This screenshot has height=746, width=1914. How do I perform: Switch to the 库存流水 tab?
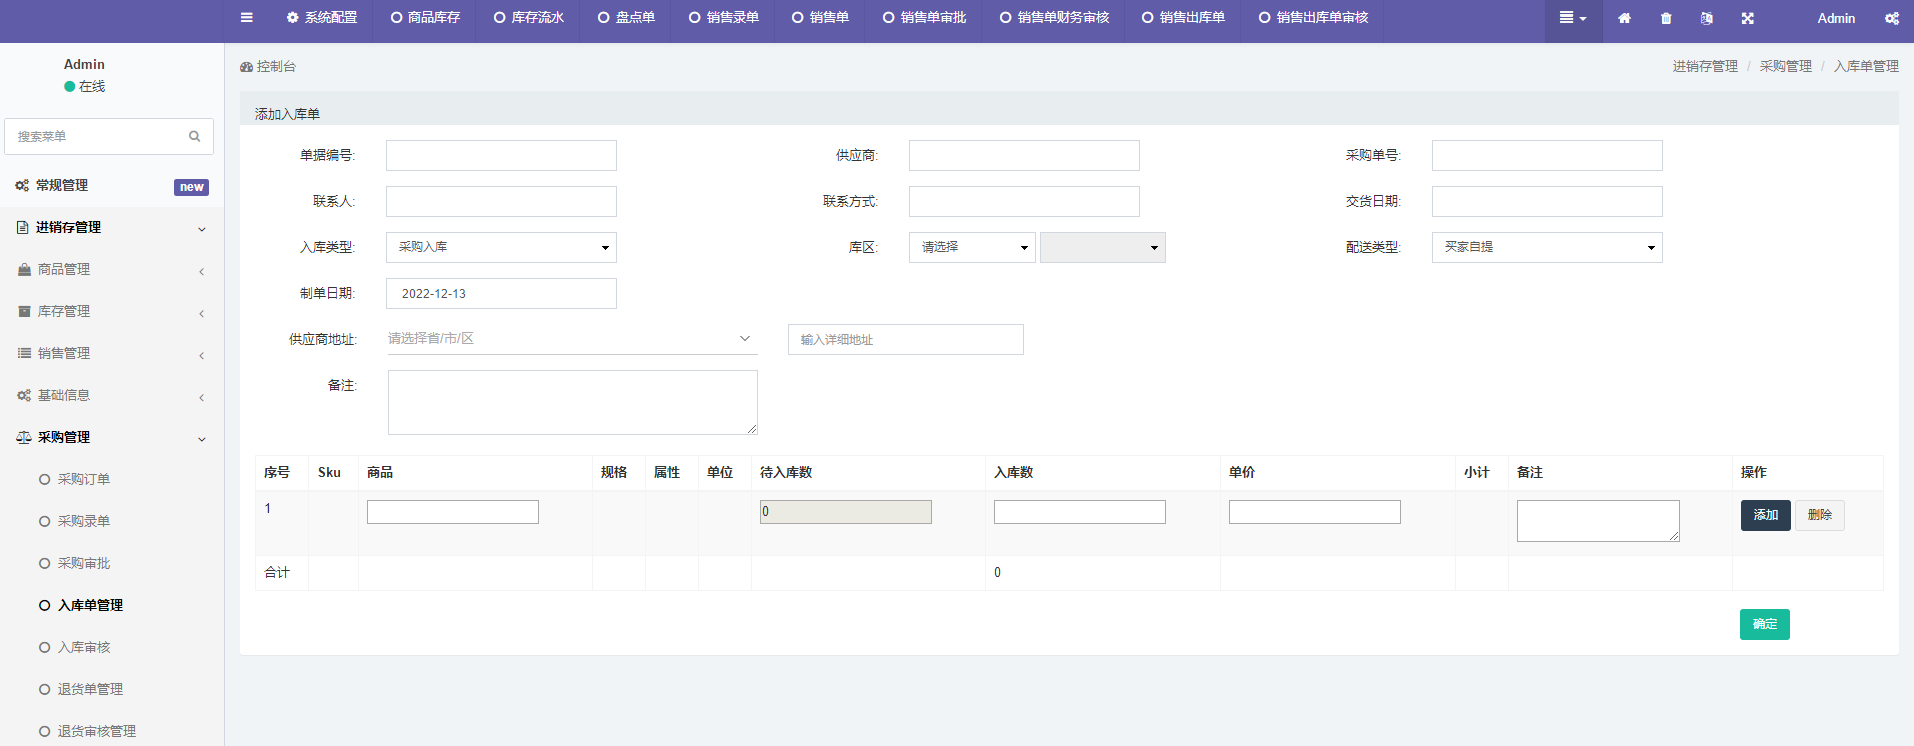pos(529,17)
